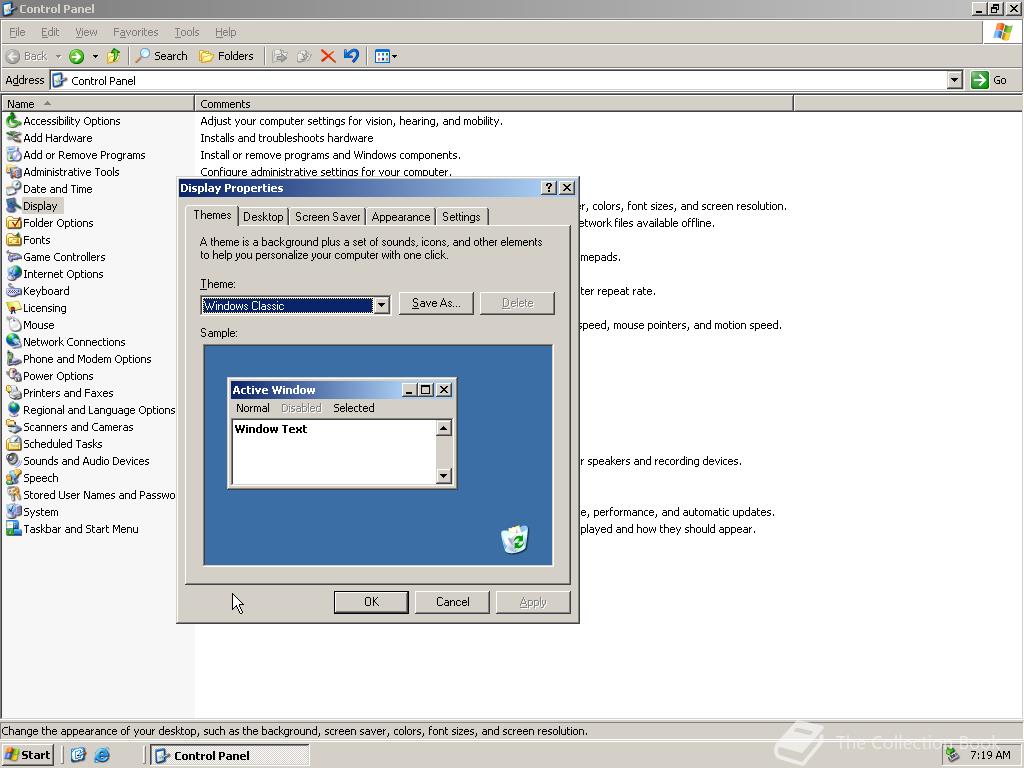The image size is (1024, 768).
Task: Click the system tray clock
Action: pyautogui.click(x=990, y=755)
